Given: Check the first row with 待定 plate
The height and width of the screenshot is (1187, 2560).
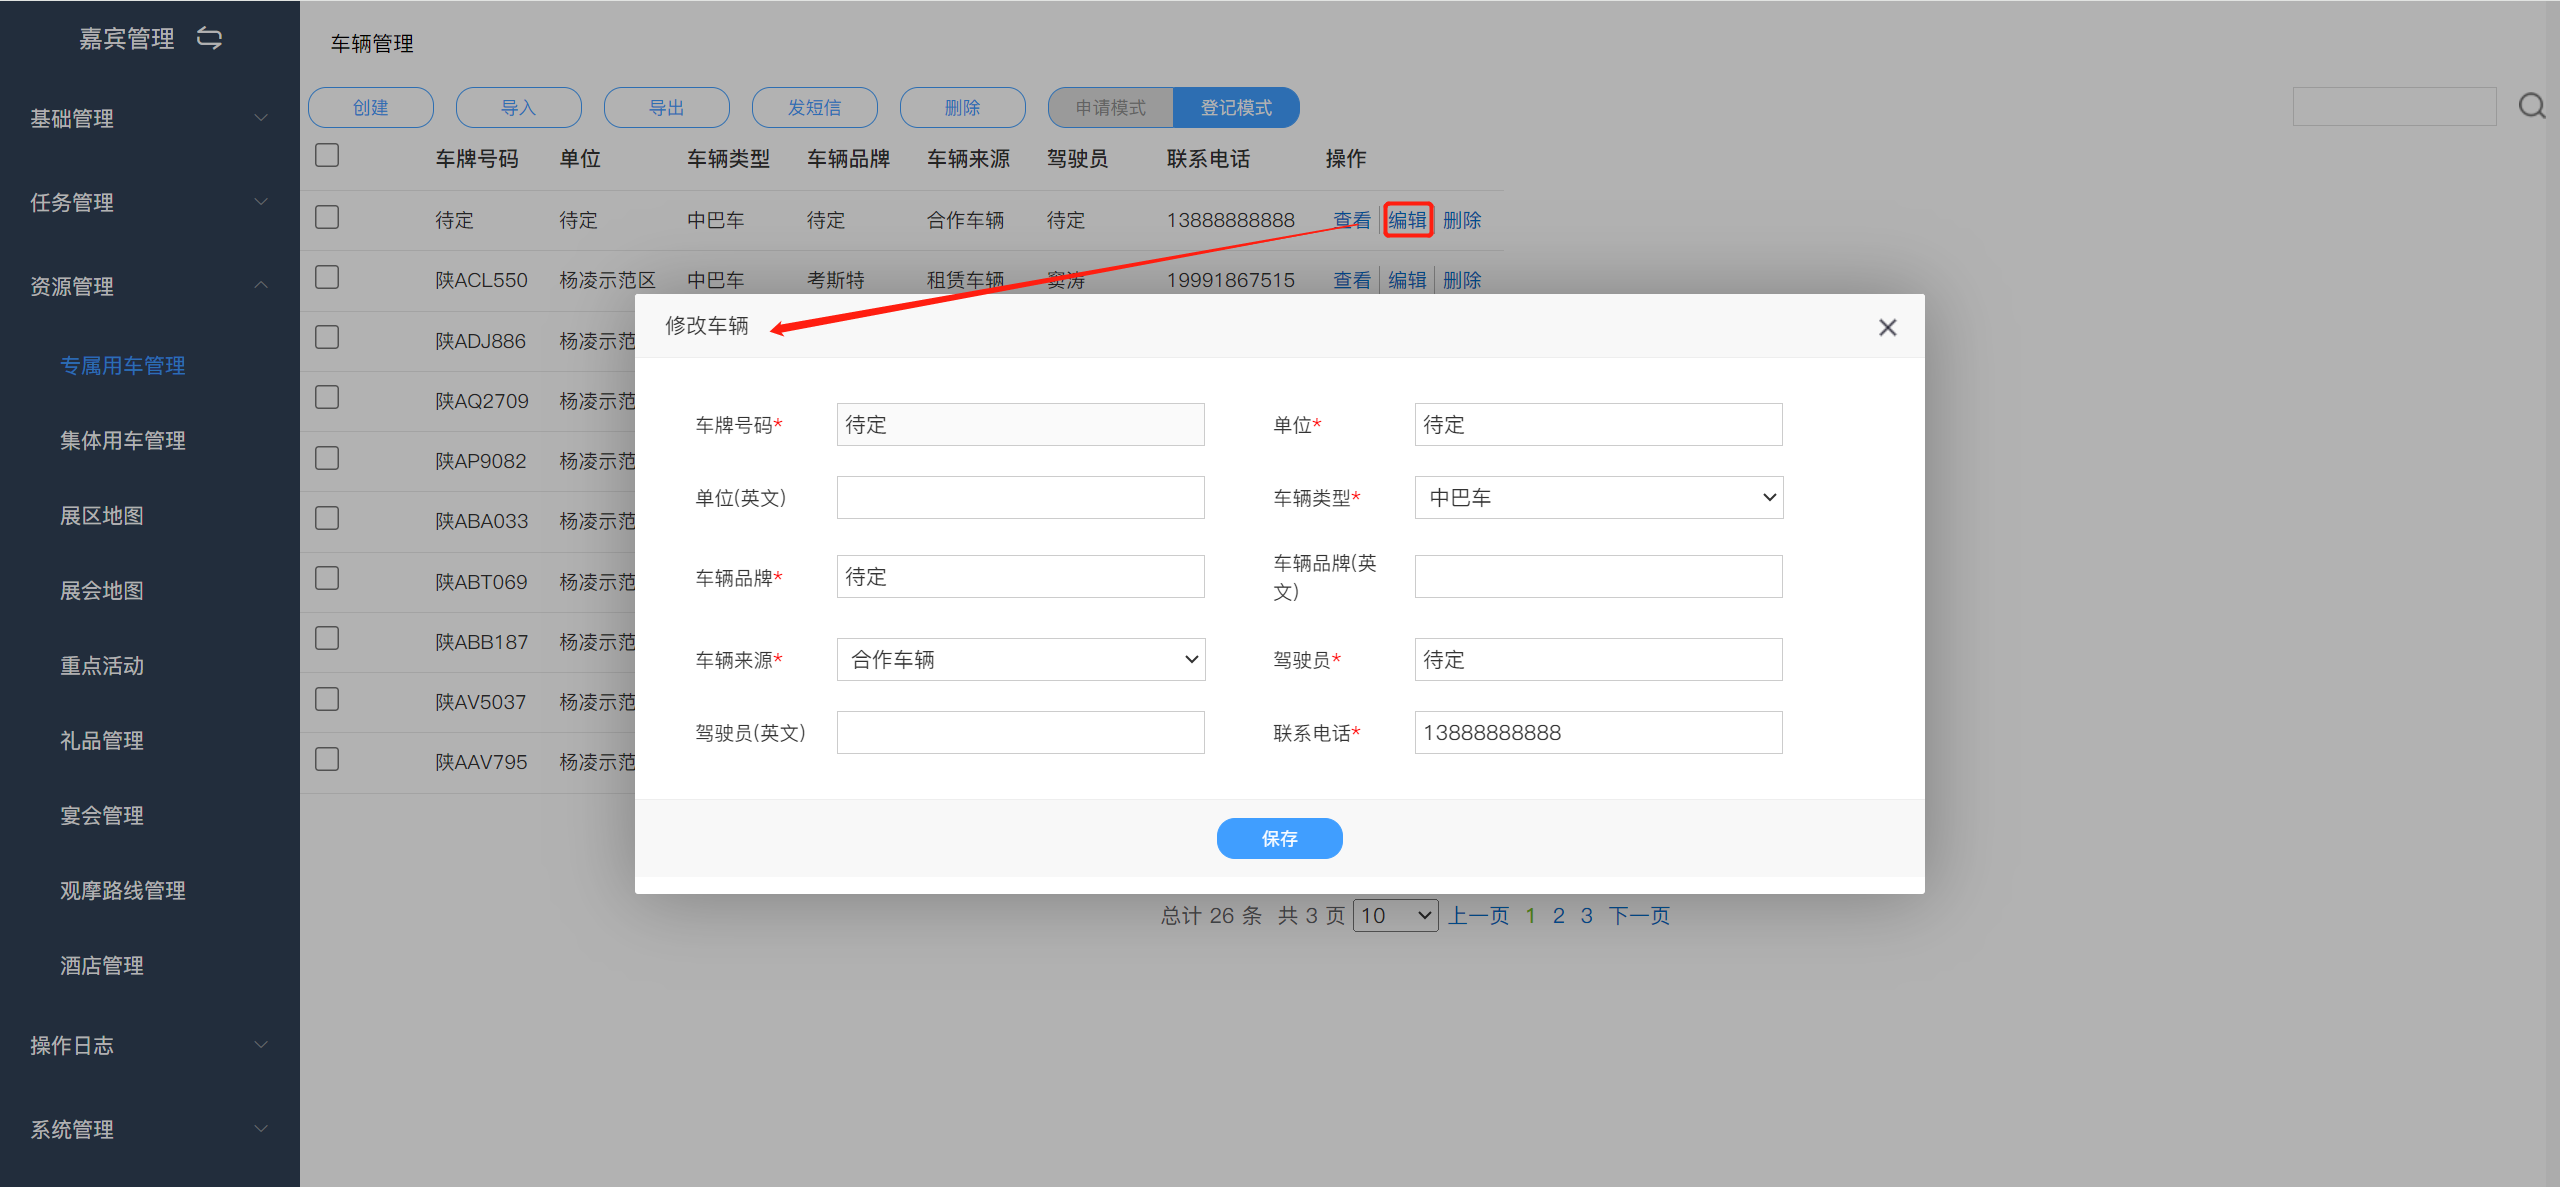Looking at the screenshot, I should pyautogui.click(x=327, y=218).
